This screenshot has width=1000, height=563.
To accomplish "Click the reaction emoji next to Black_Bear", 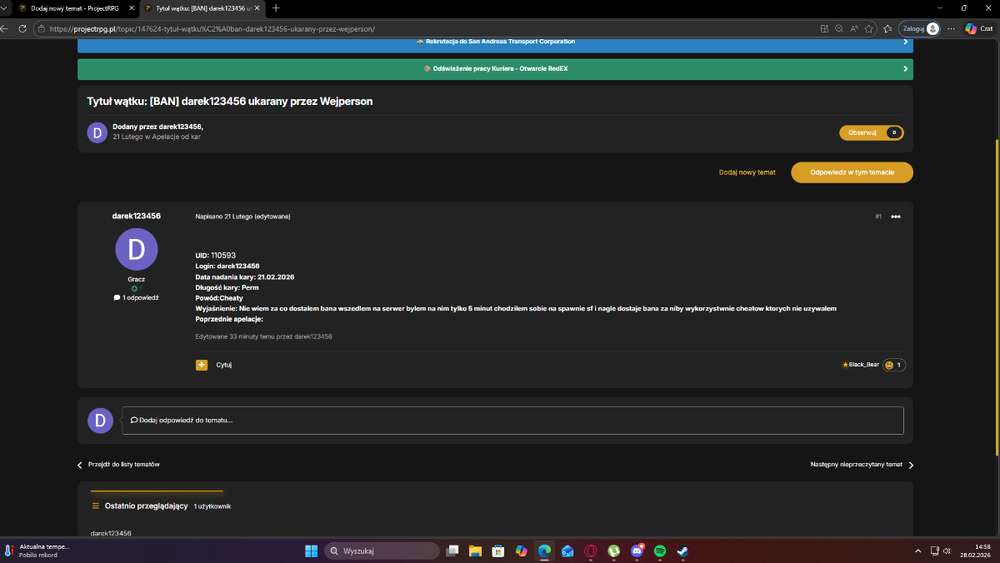I will (x=889, y=365).
